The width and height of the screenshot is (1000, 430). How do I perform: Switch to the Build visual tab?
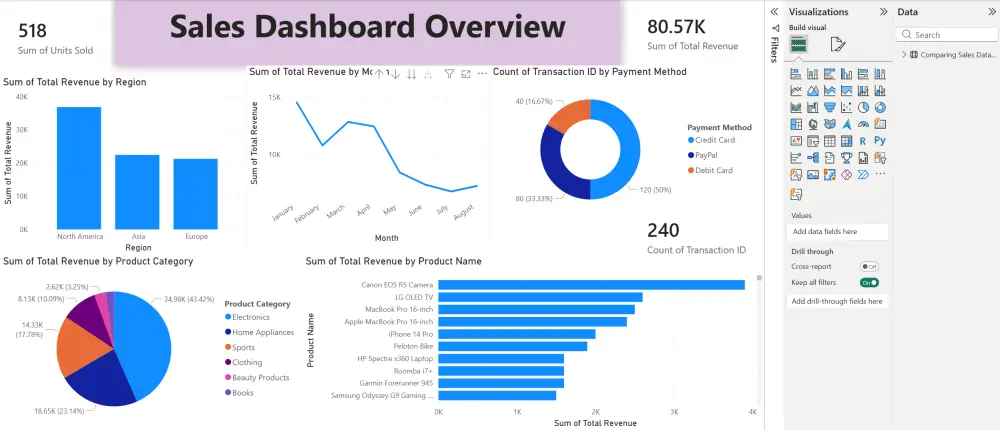[798, 44]
